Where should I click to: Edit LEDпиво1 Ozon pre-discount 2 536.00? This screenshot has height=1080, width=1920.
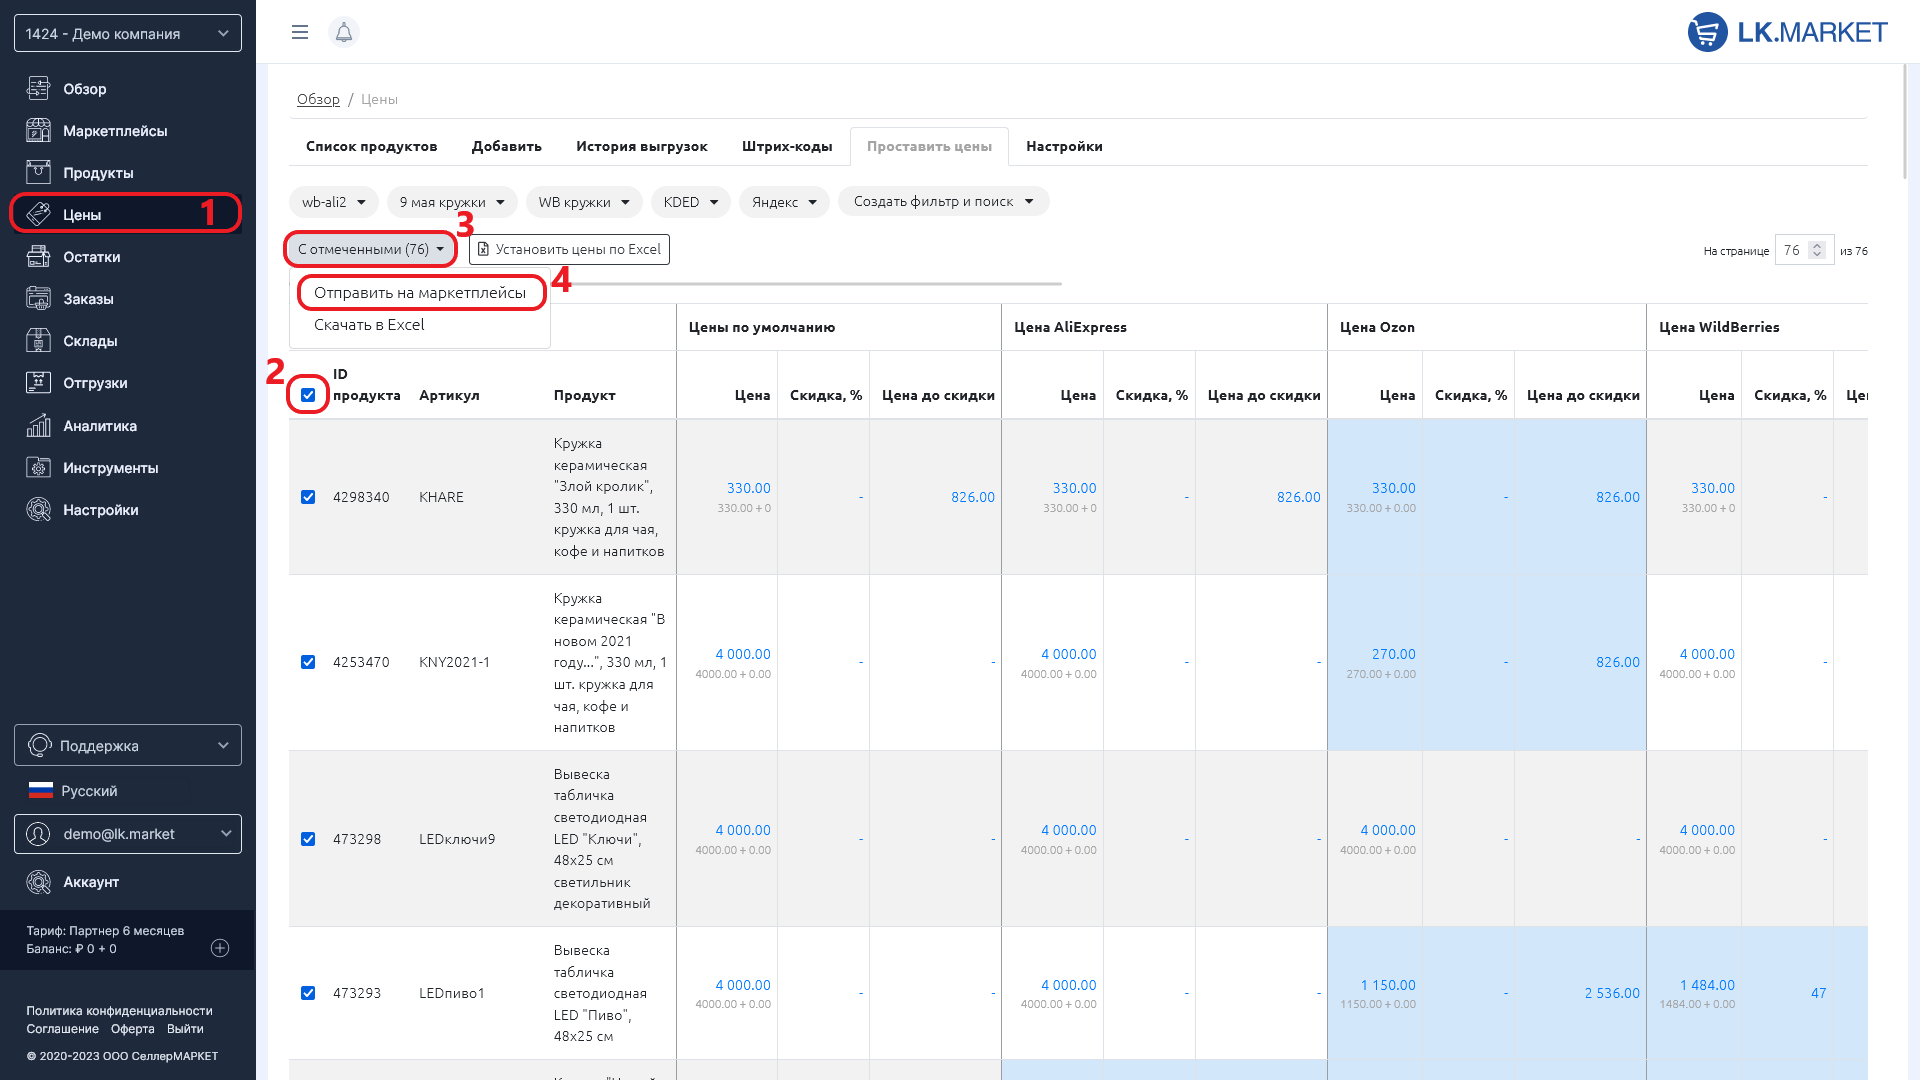(1612, 993)
